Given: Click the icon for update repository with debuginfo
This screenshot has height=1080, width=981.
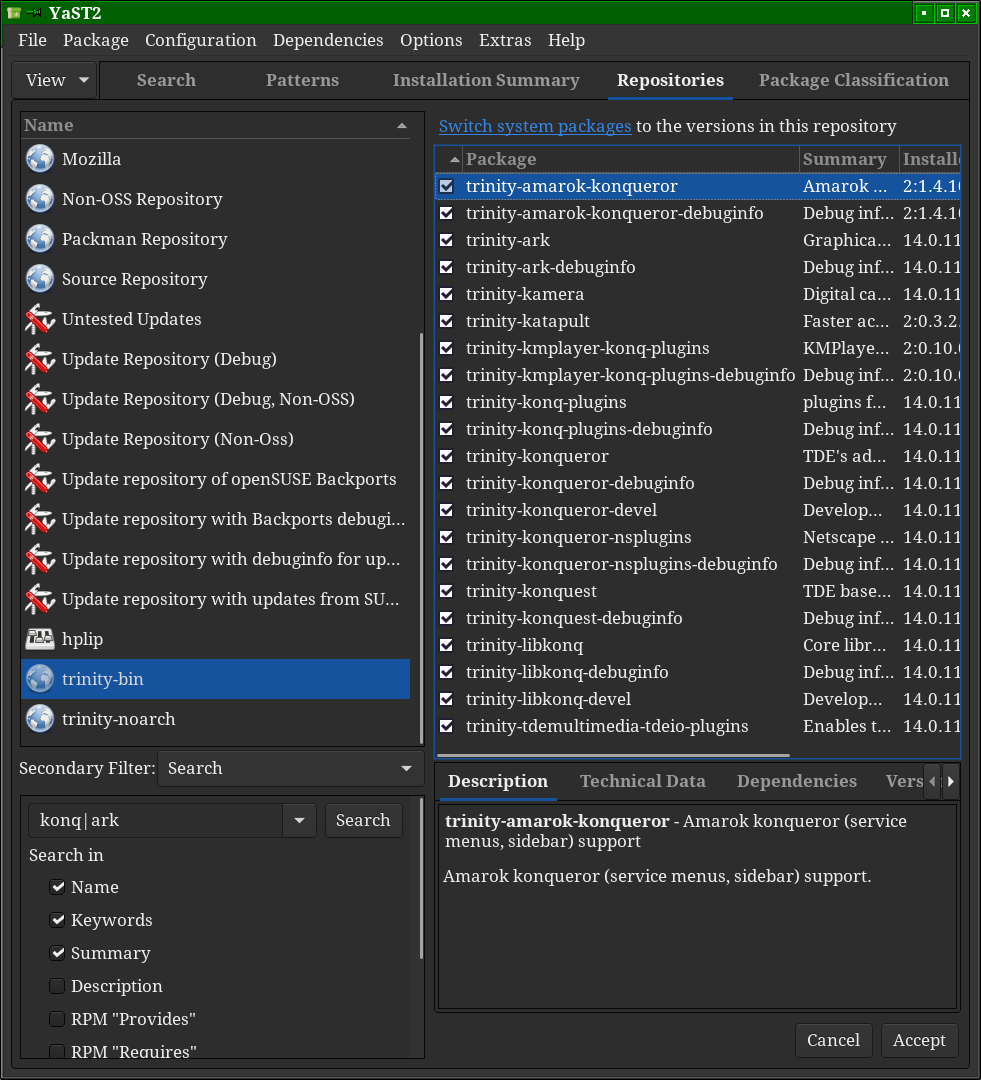Looking at the screenshot, I should point(40,559).
